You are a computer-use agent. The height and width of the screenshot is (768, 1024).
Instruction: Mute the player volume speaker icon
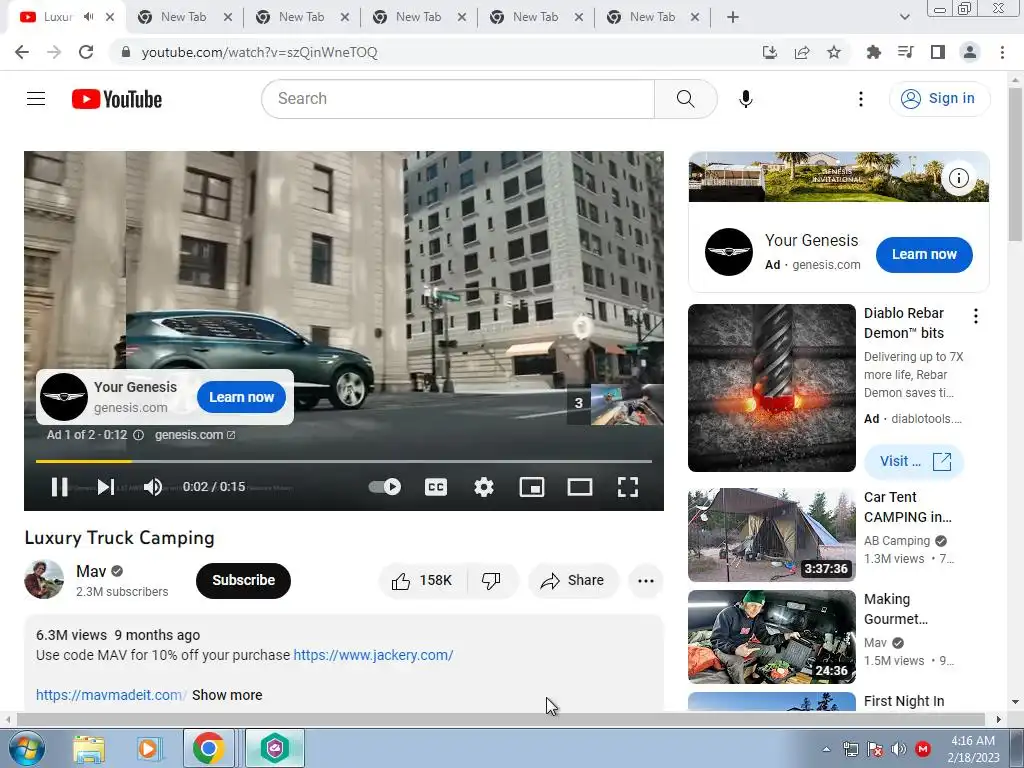click(x=153, y=487)
